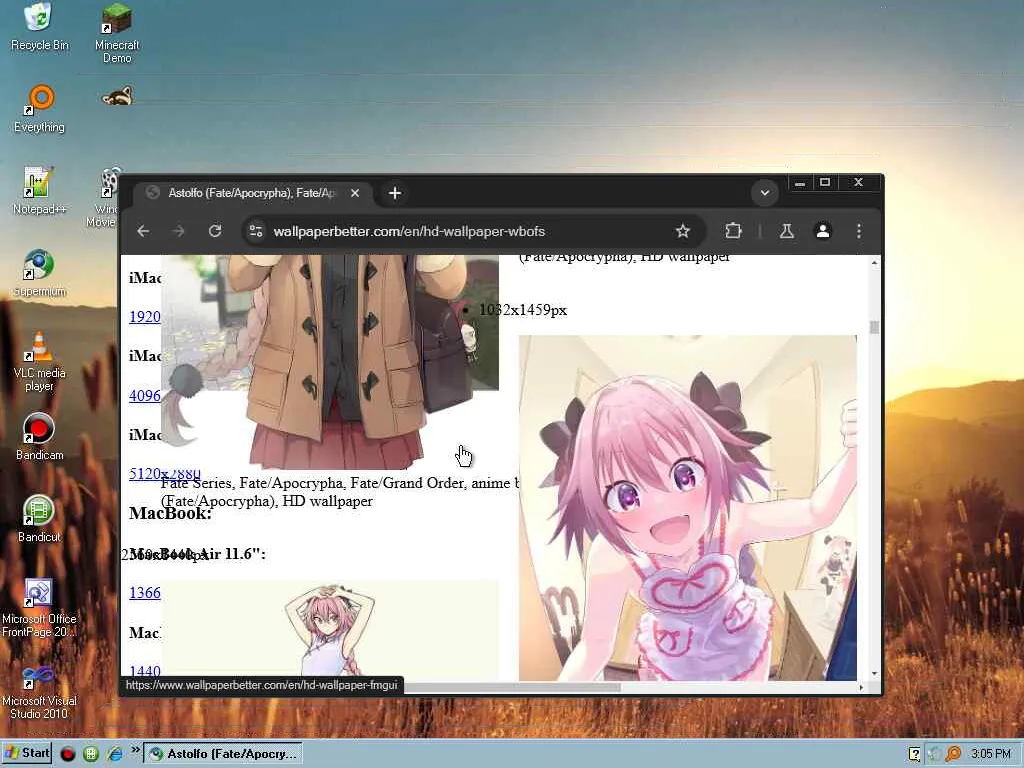Open the Bandicam desktop shortcut
Image resolution: width=1024 pixels, height=768 pixels.
39,436
